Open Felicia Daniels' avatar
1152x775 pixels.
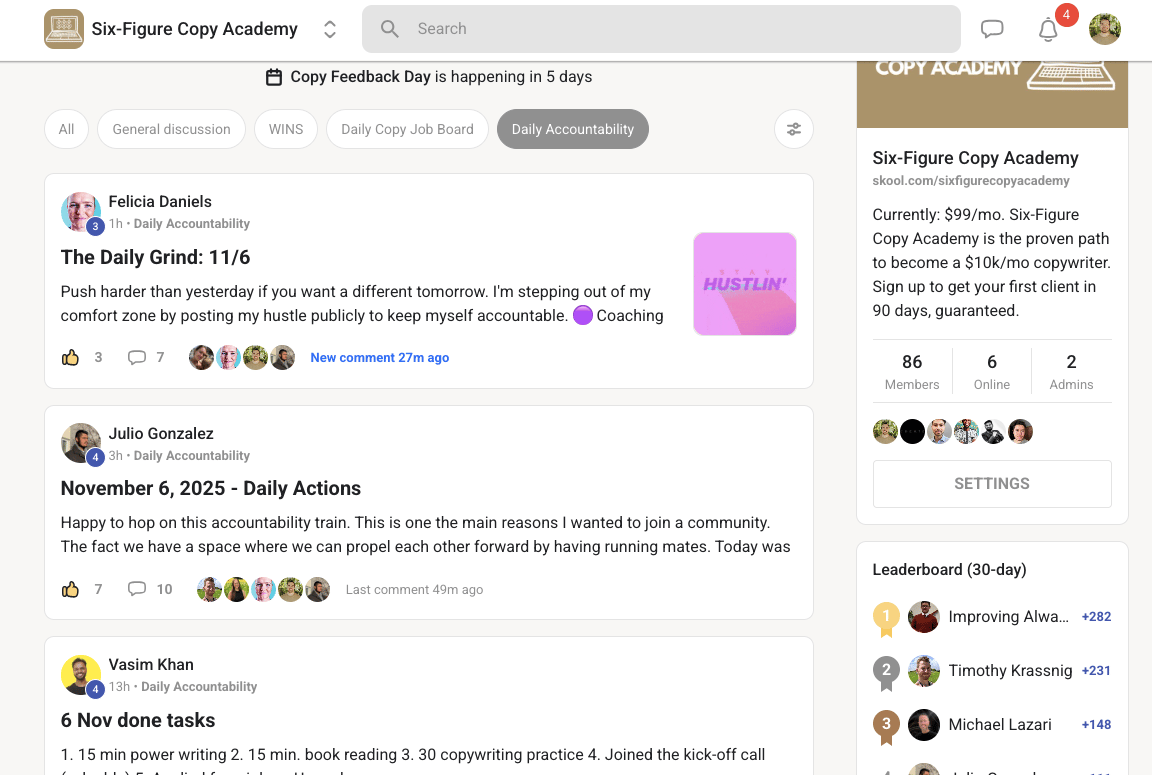point(81,212)
